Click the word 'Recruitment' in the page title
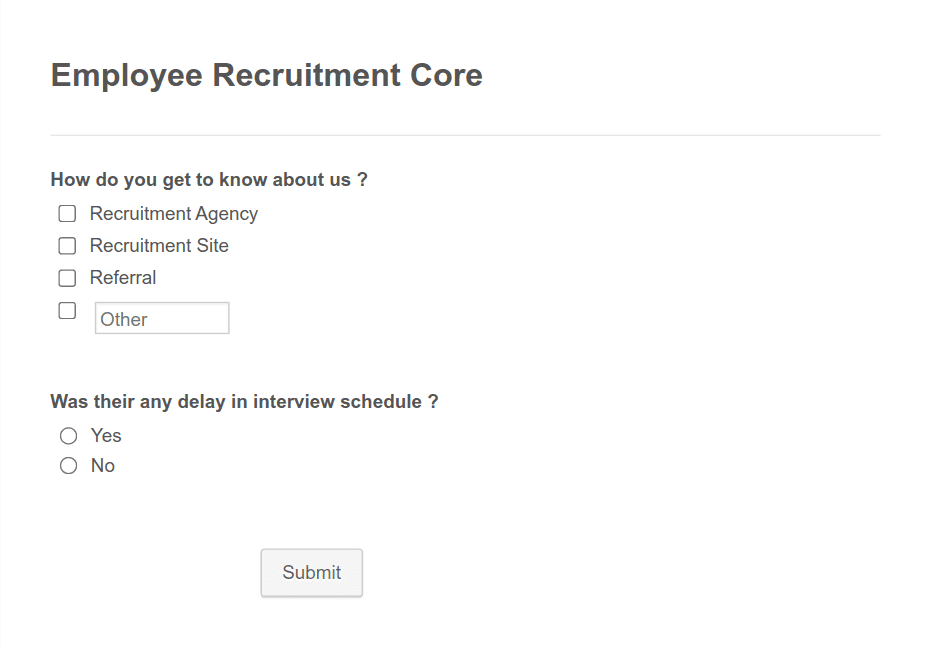930x647 pixels. click(306, 75)
